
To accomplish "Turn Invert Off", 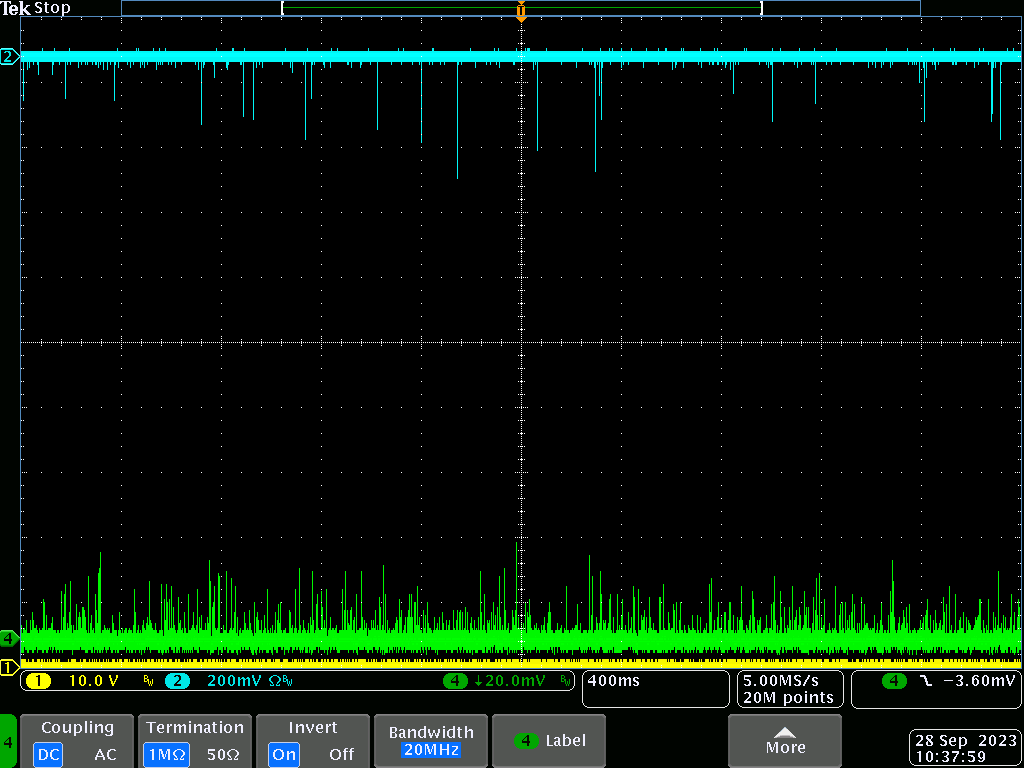I will tap(341, 754).
